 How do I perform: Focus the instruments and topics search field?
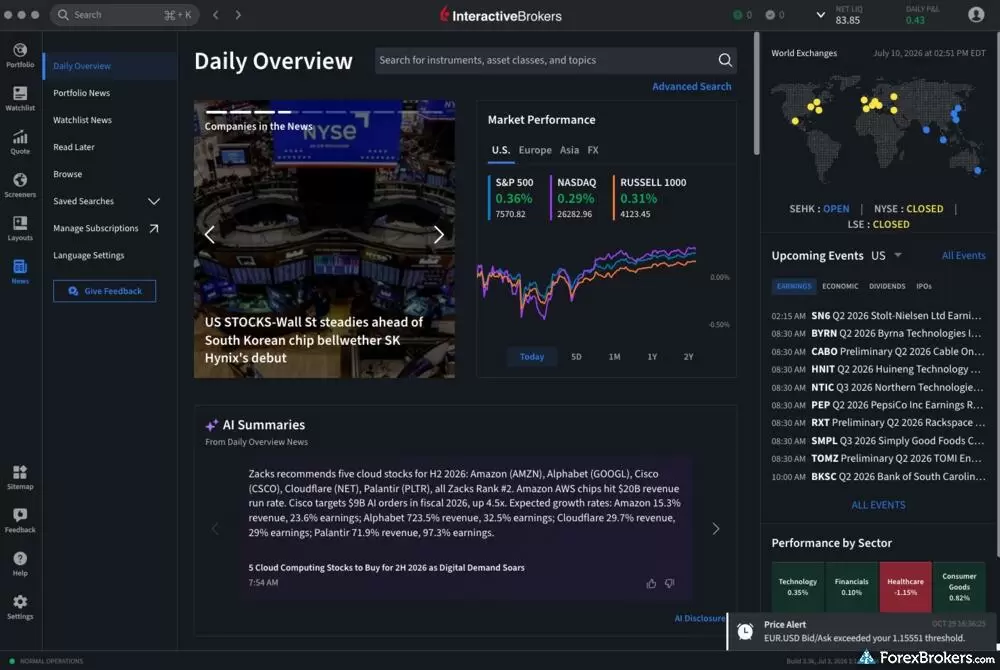tap(555, 60)
